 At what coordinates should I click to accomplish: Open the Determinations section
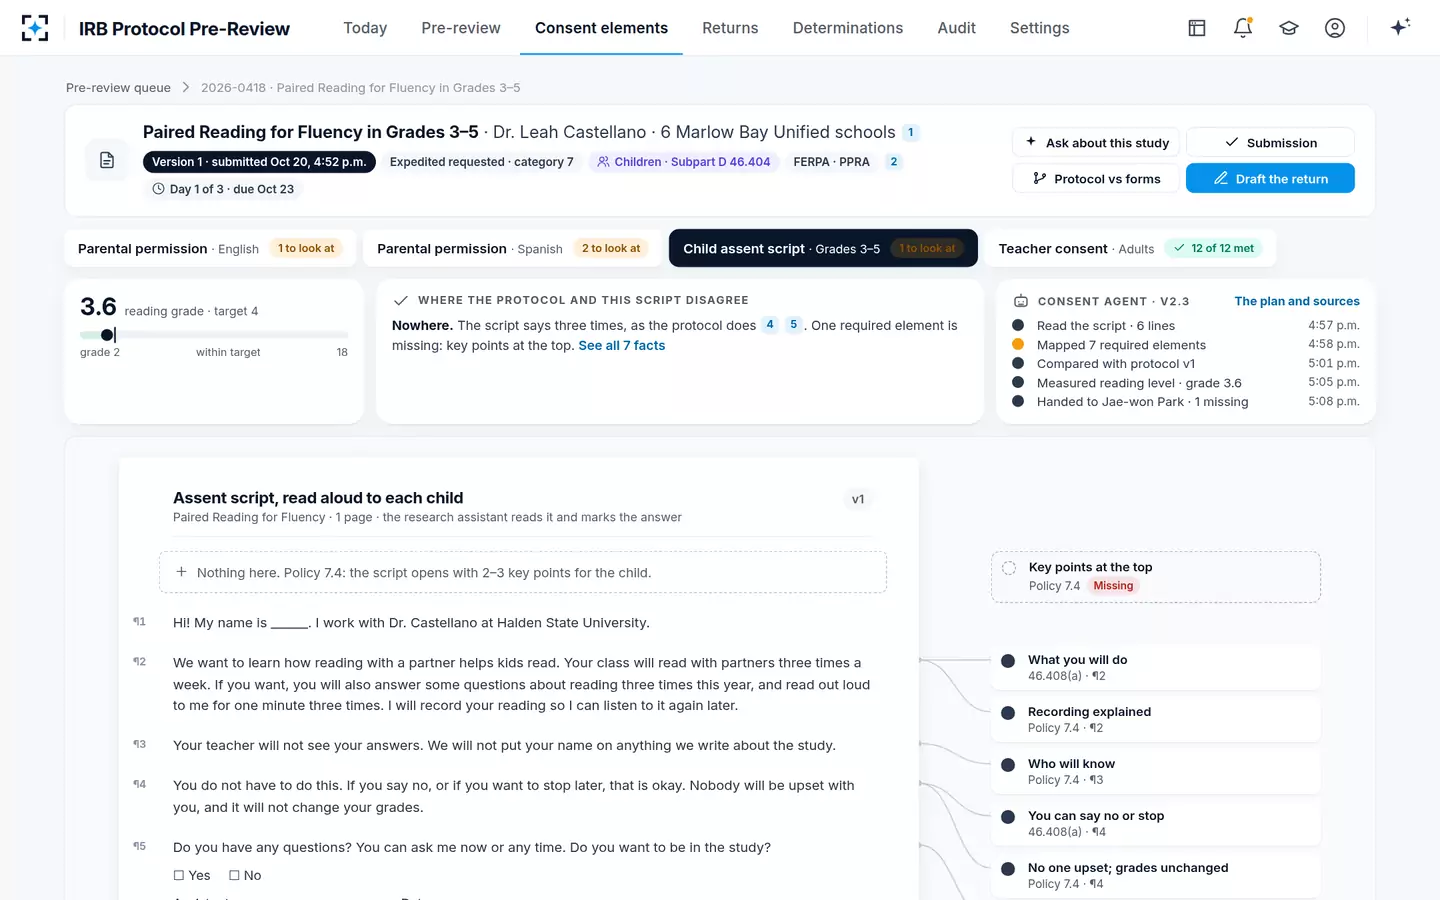click(848, 28)
